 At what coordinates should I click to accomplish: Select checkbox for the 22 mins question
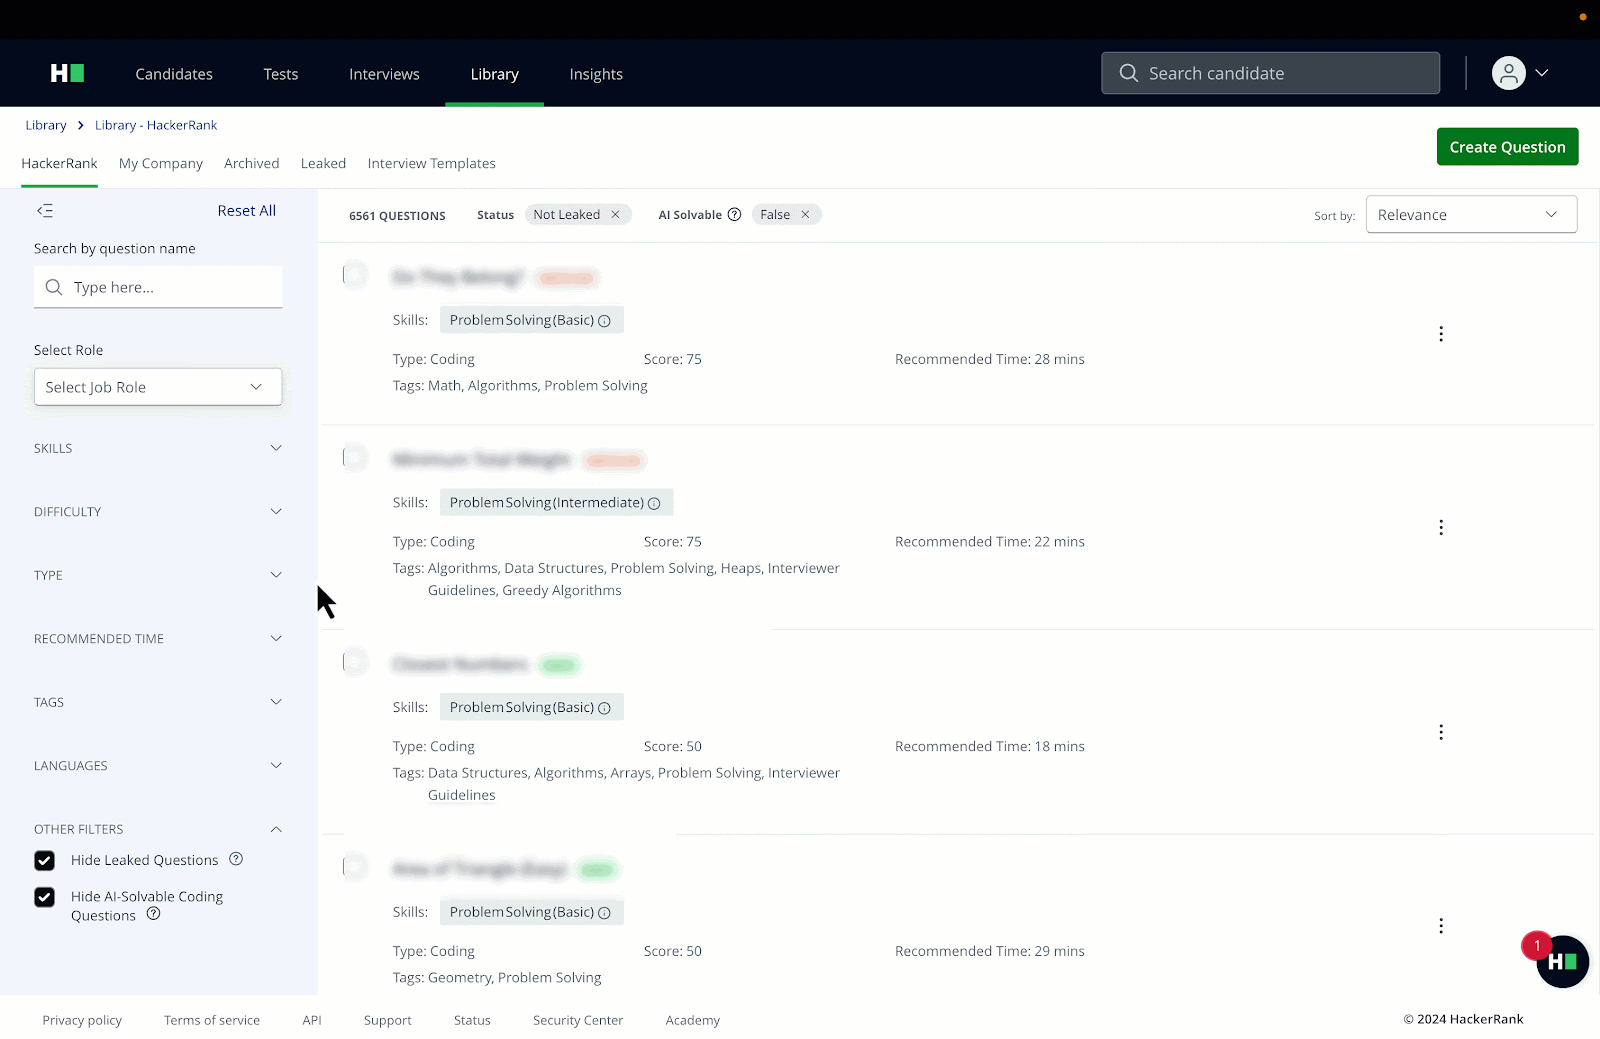pyautogui.click(x=354, y=457)
